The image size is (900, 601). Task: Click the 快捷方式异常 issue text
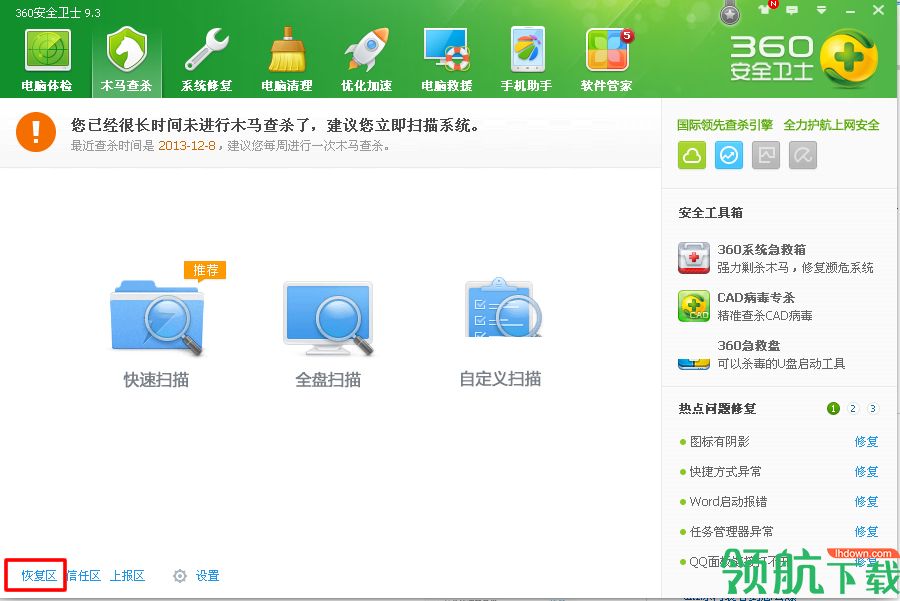pos(725,471)
